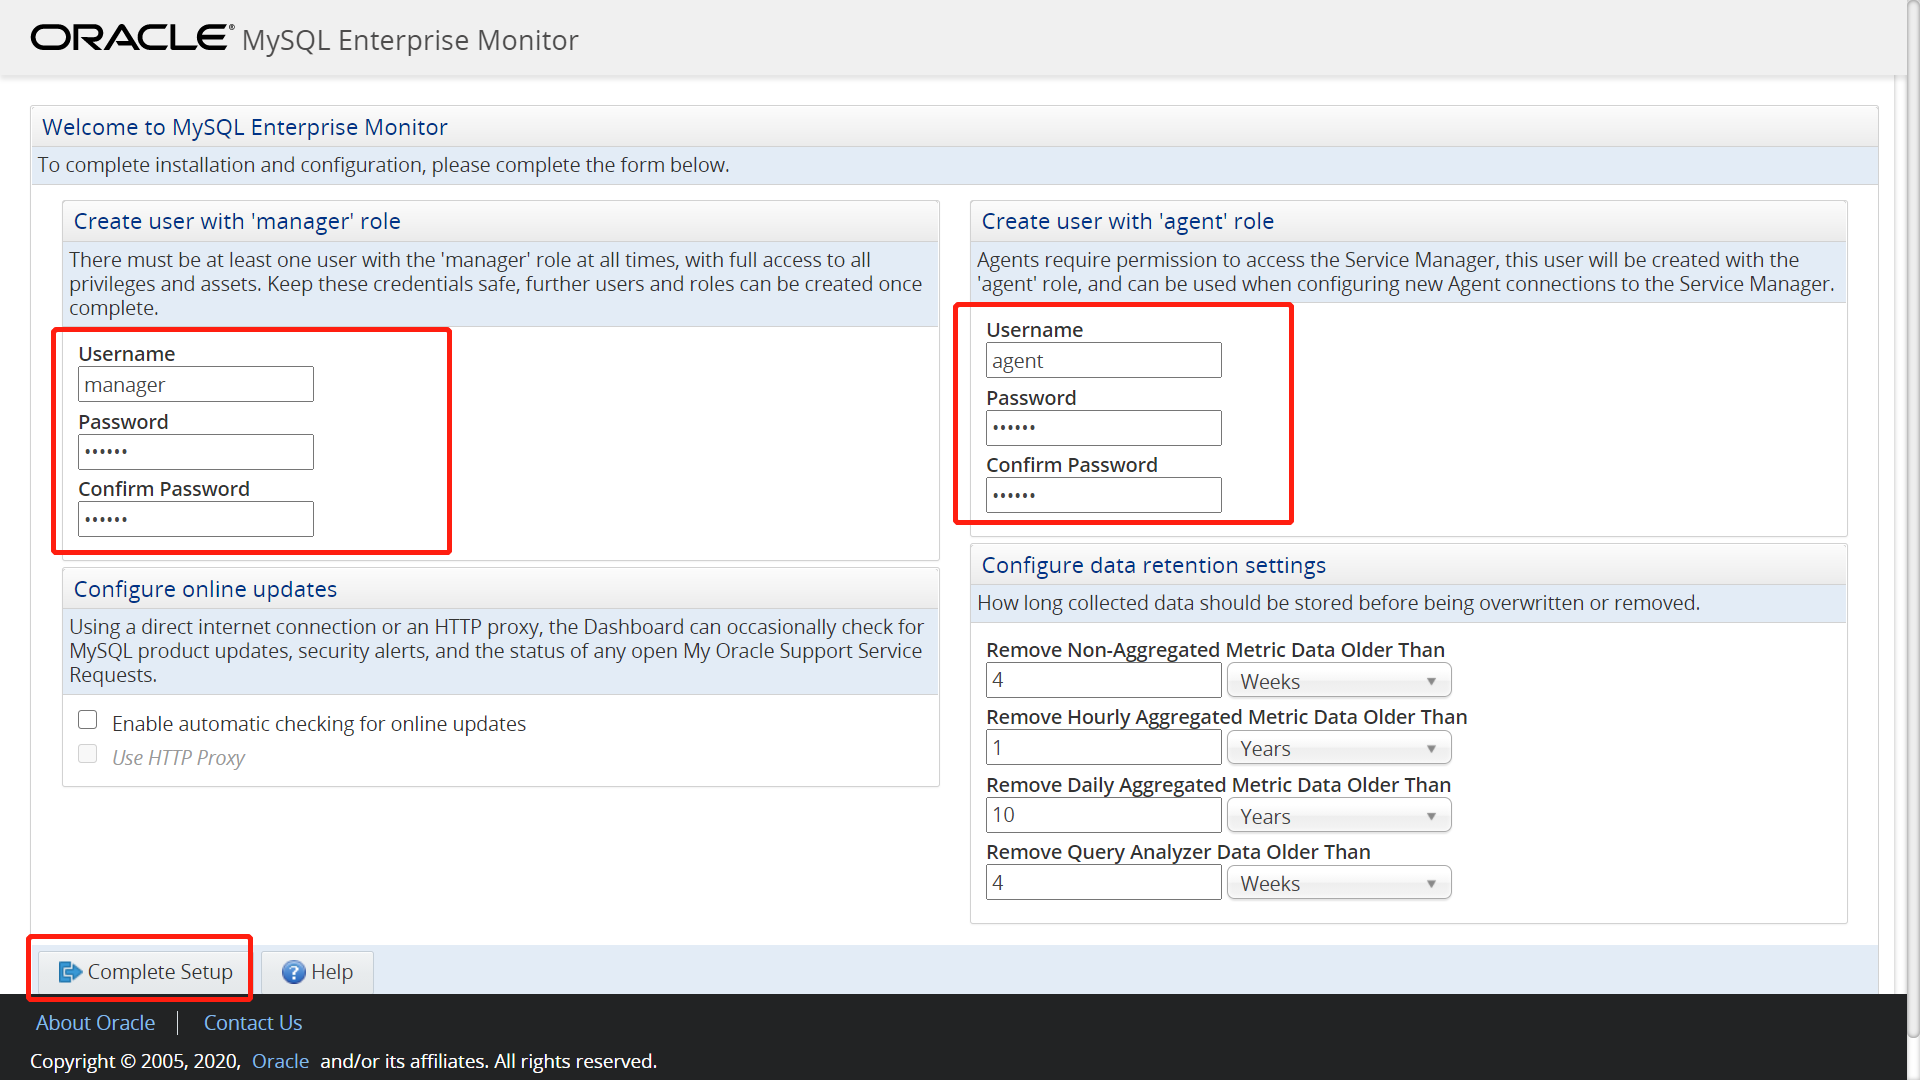Click the agent Username input field
Screen dimensions: 1920x1080
point(1103,361)
